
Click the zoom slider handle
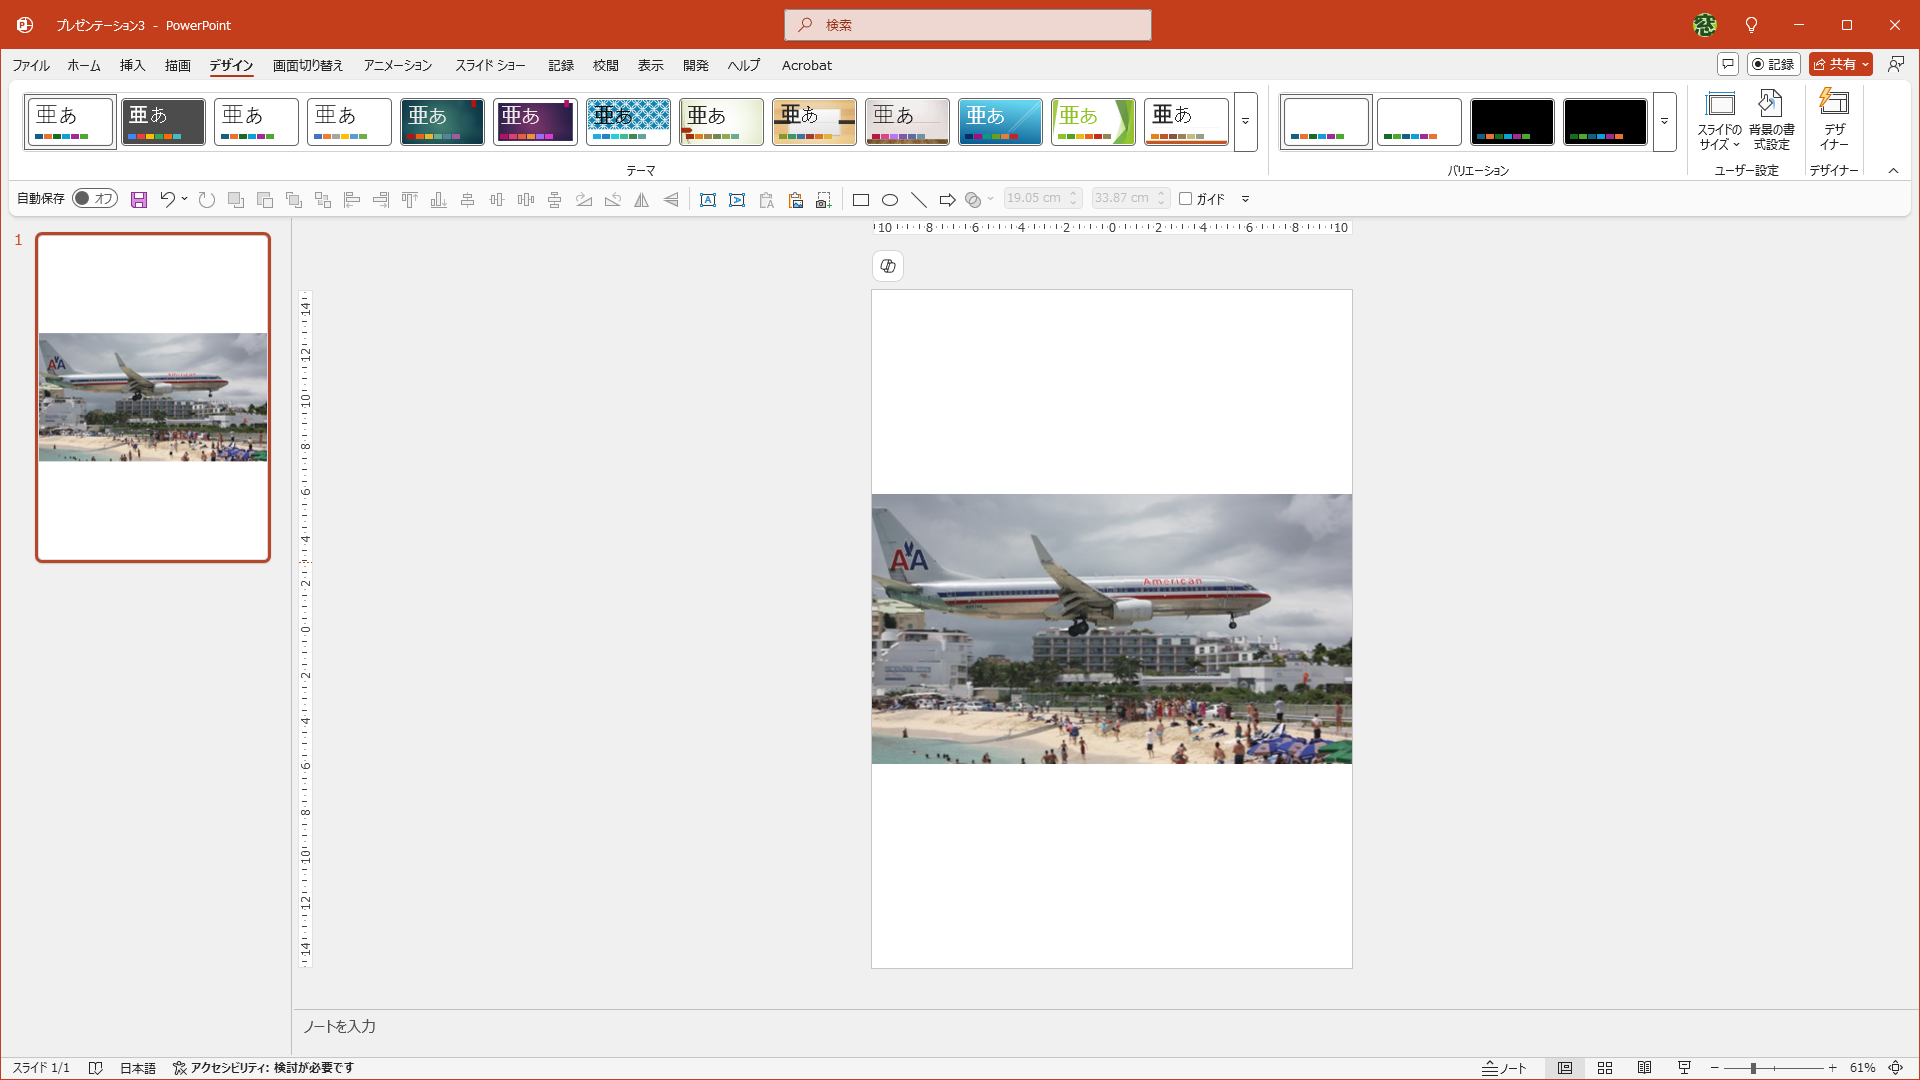click(x=1753, y=1068)
